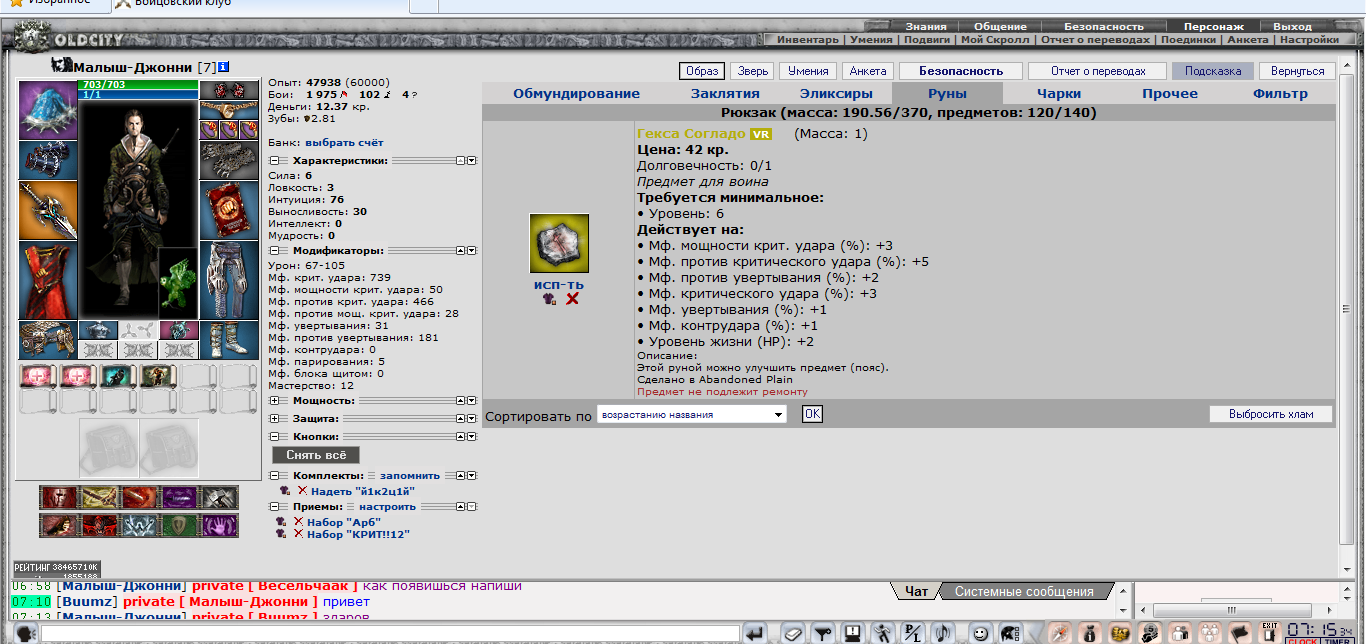Confirm sorting with the OK button
Viewport: 1366px width, 644px height.
(x=812, y=414)
